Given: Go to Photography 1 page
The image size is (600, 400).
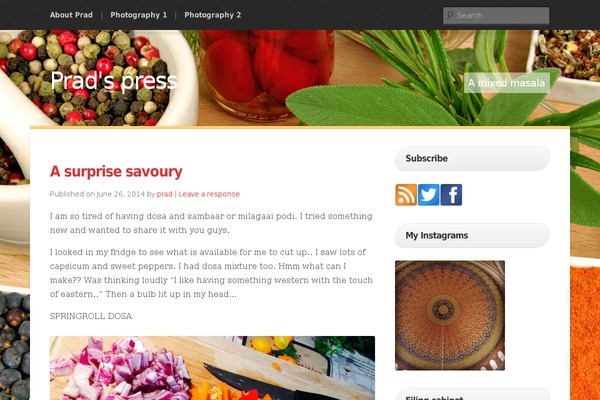Looking at the screenshot, I should (139, 15).
